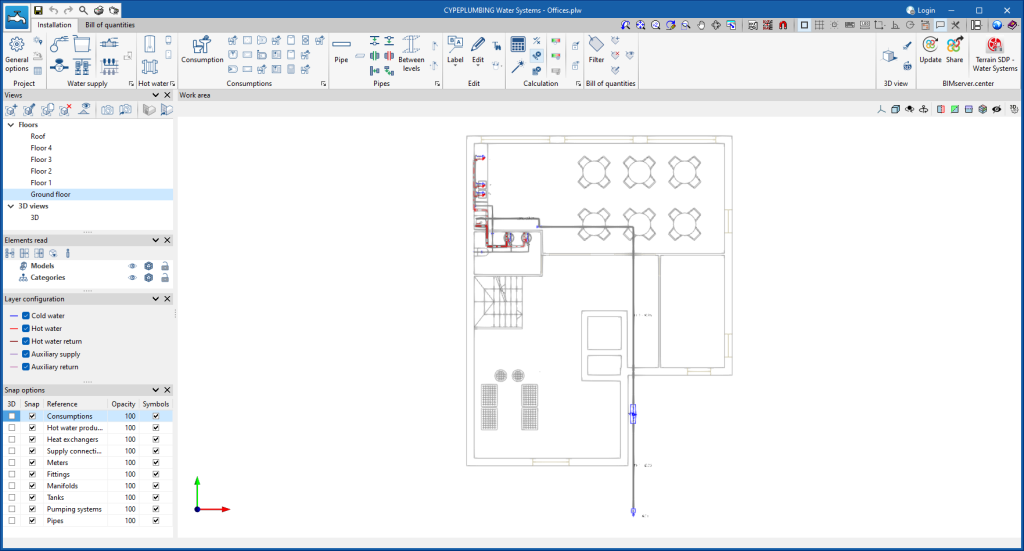The height and width of the screenshot is (551, 1024).
Task: Uncheck the Cold water layer checkbox
Action: [x=26, y=315]
